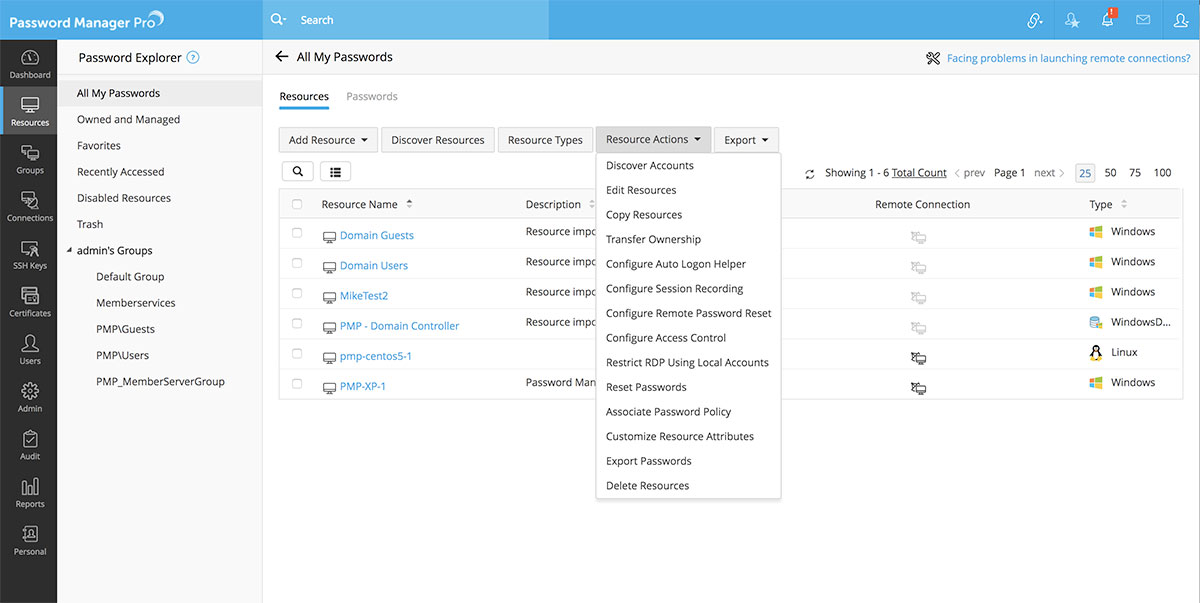Click the search magnifier button above table

click(297, 172)
